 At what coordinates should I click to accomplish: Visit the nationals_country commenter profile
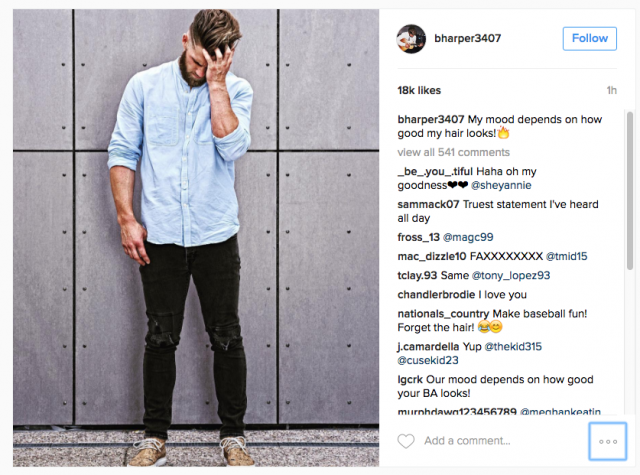tap(443, 314)
